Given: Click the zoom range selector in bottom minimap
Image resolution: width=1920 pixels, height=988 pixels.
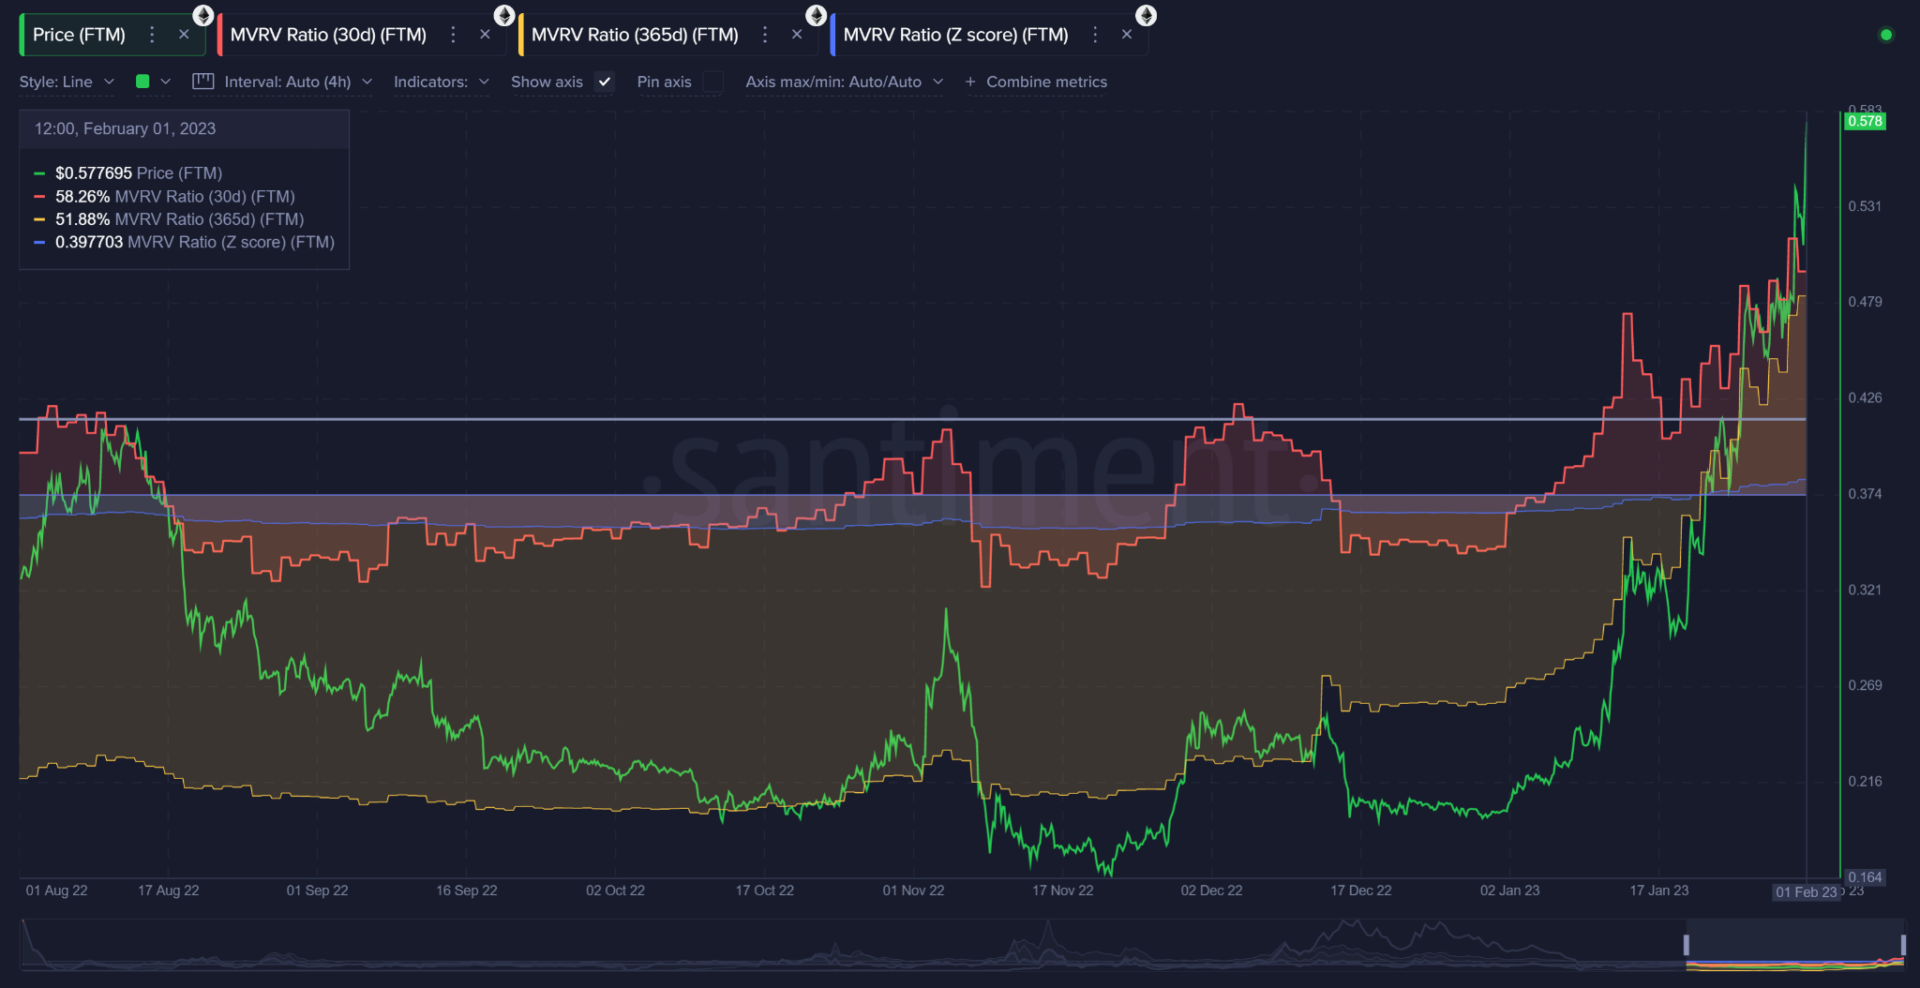Looking at the screenshot, I should tap(1795, 944).
